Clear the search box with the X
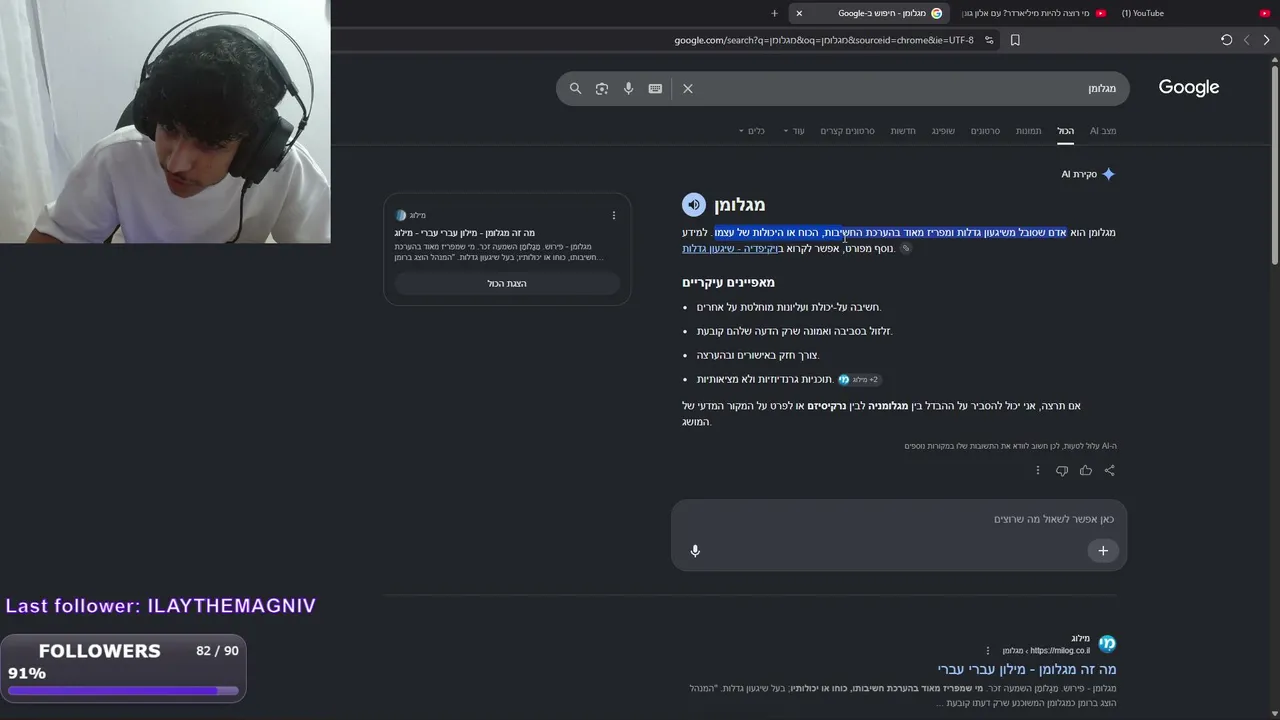Viewport: 1280px width, 720px height. coord(688,88)
